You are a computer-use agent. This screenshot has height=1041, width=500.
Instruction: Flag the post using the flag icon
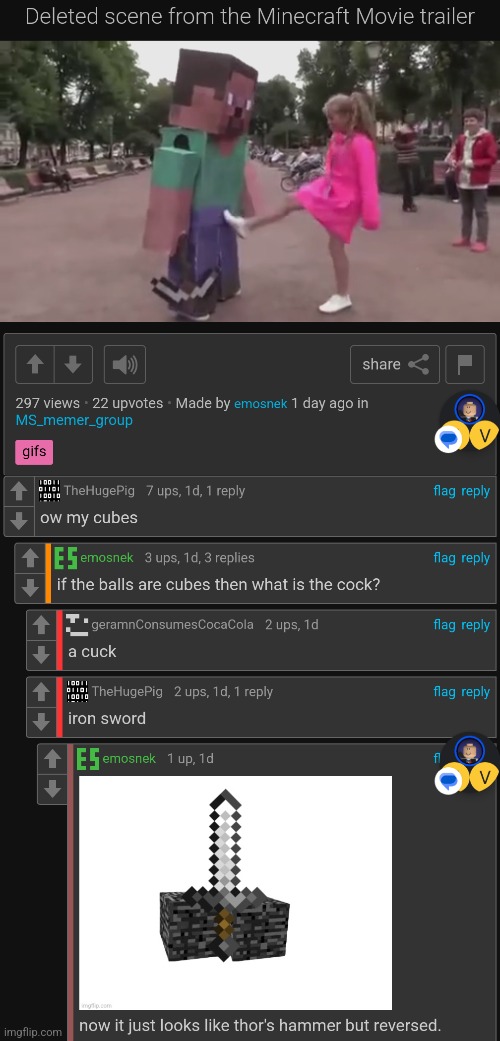465,364
